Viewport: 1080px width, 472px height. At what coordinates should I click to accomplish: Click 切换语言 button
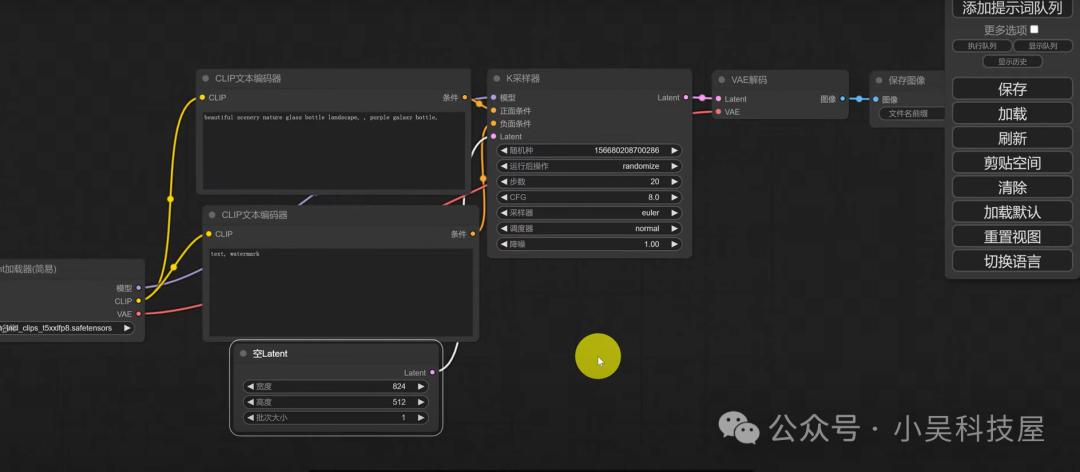click(x=1012, y=261)
